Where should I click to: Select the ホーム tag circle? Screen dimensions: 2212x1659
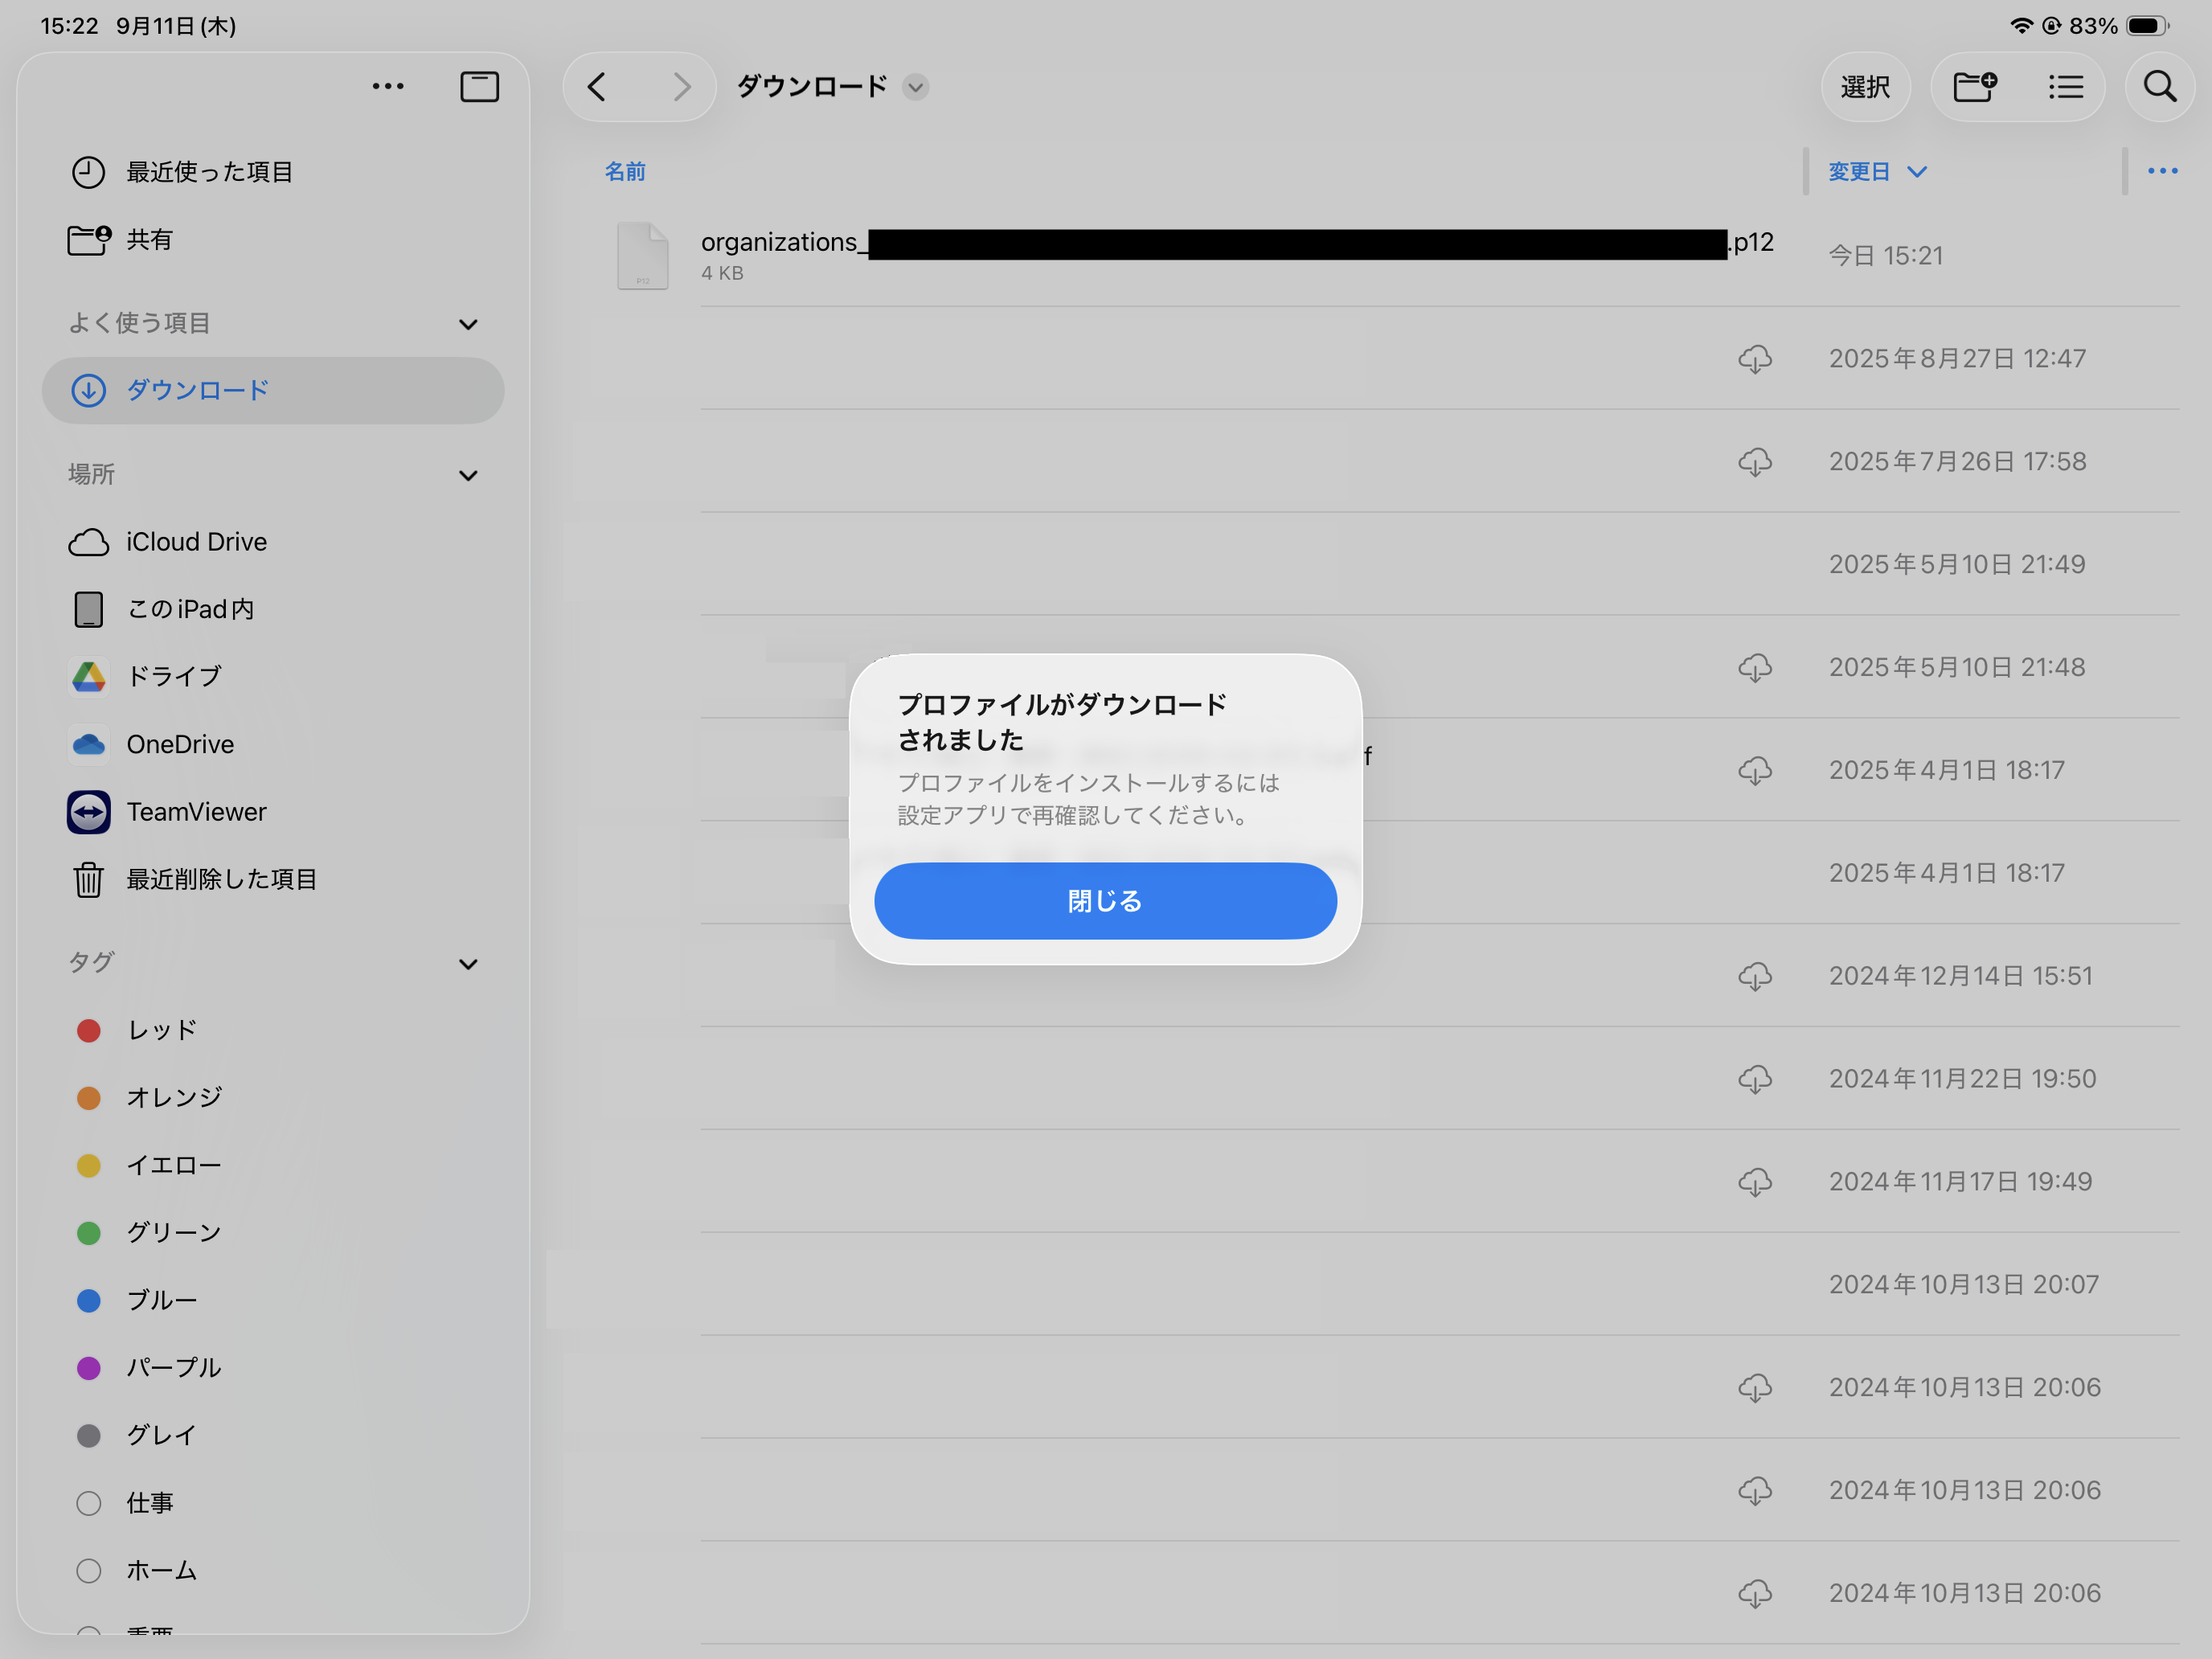[89, 1570]
